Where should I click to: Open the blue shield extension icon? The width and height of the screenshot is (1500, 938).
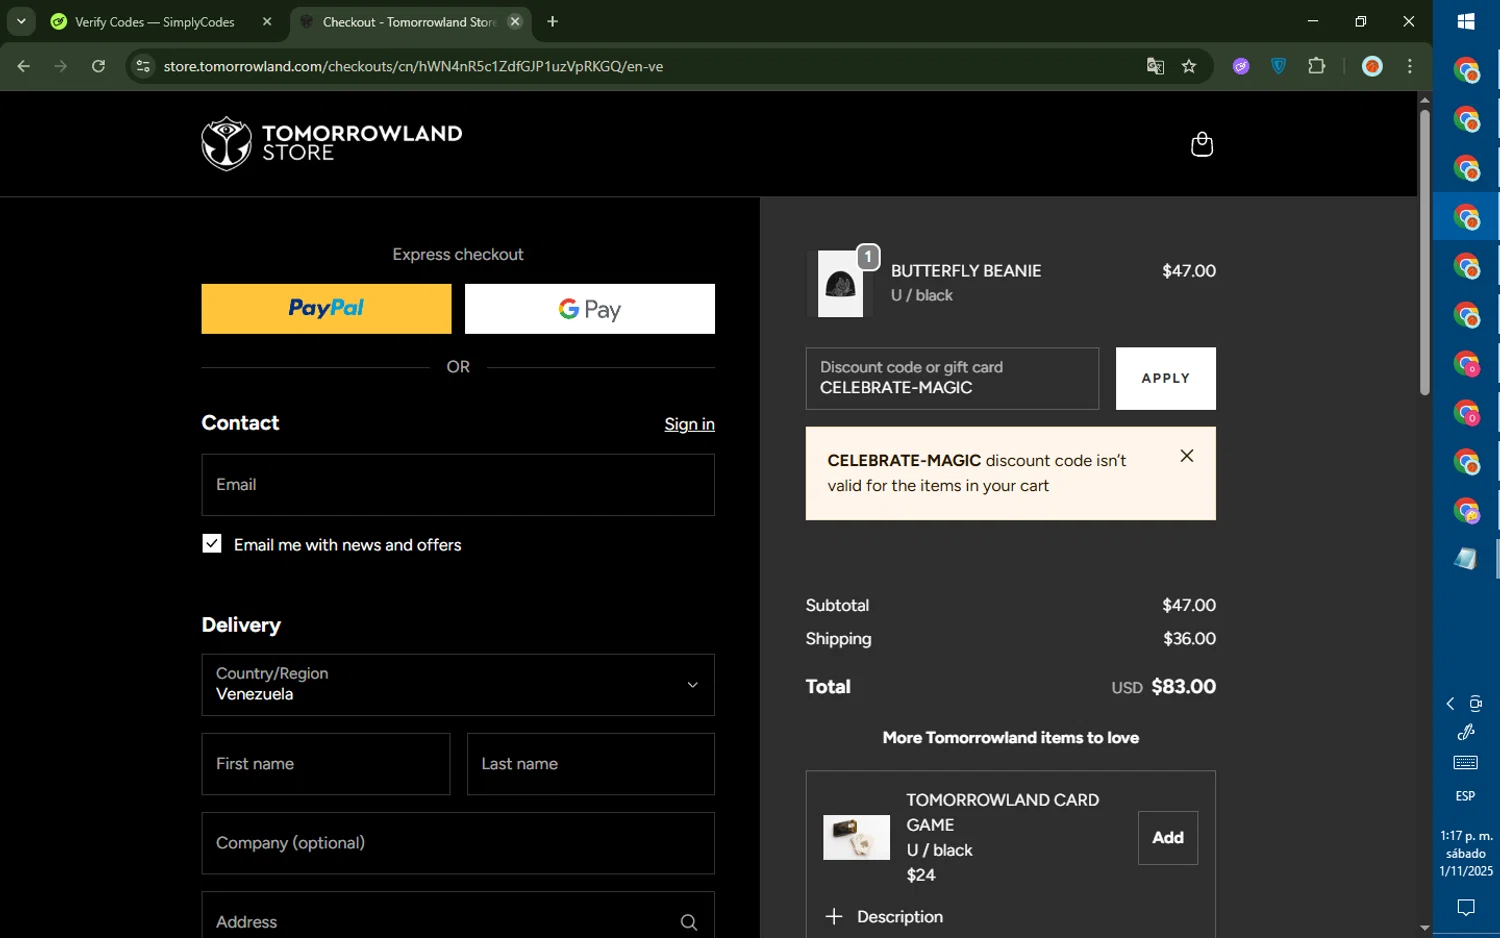click(x=1278, y=66)
